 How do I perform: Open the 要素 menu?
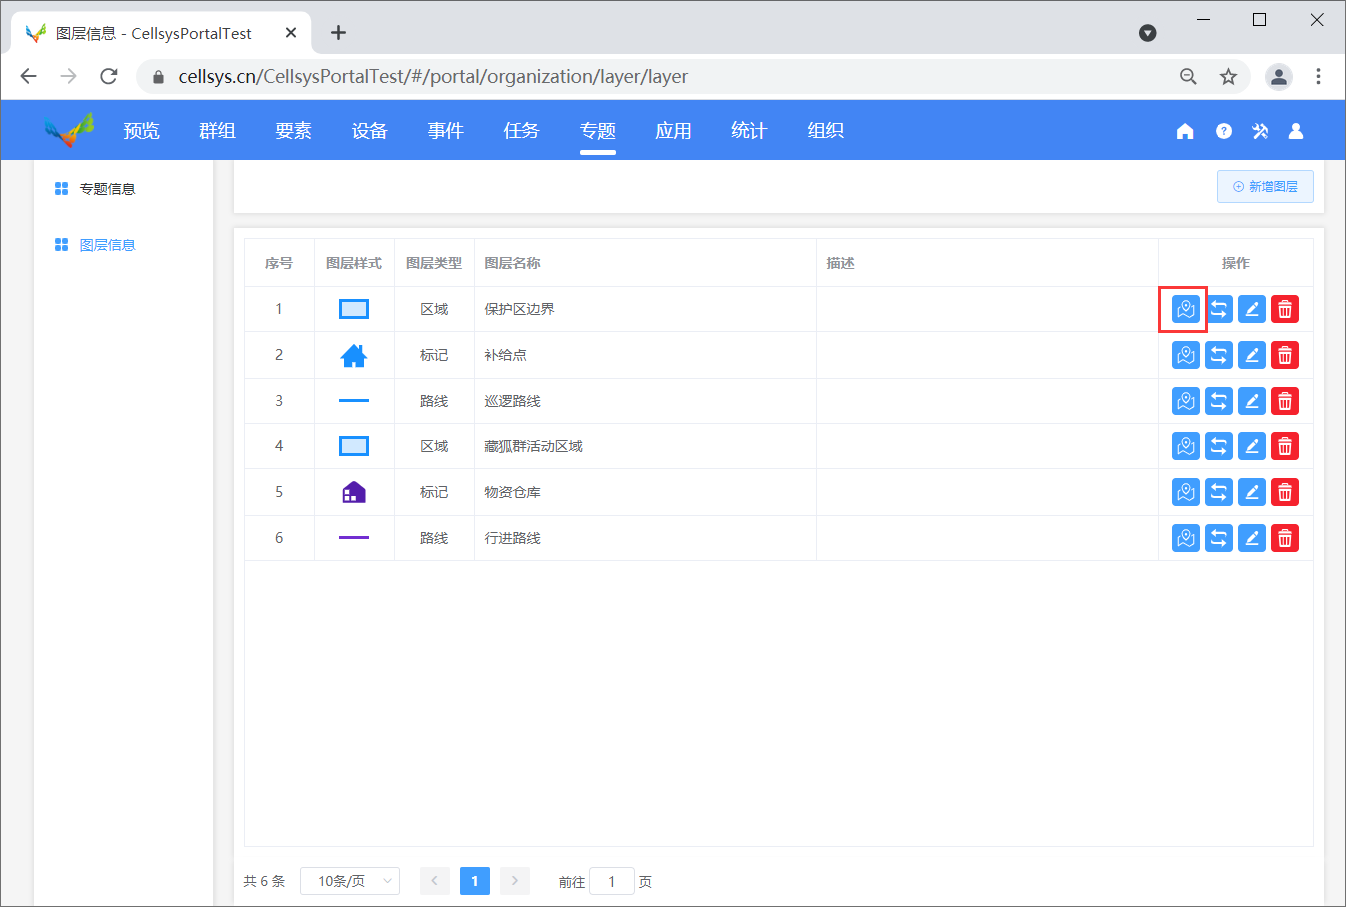tap(293, 131)
